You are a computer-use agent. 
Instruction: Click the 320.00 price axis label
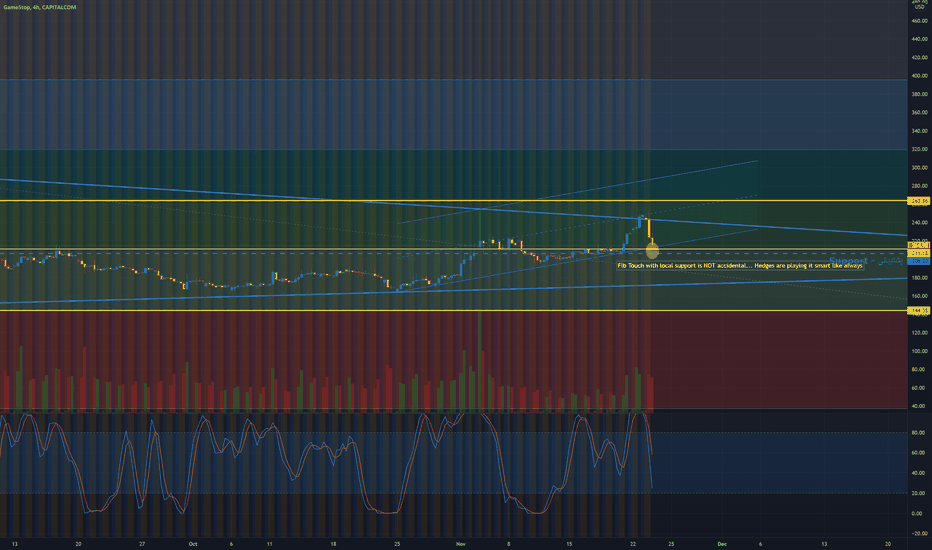[x=919, y=149]
